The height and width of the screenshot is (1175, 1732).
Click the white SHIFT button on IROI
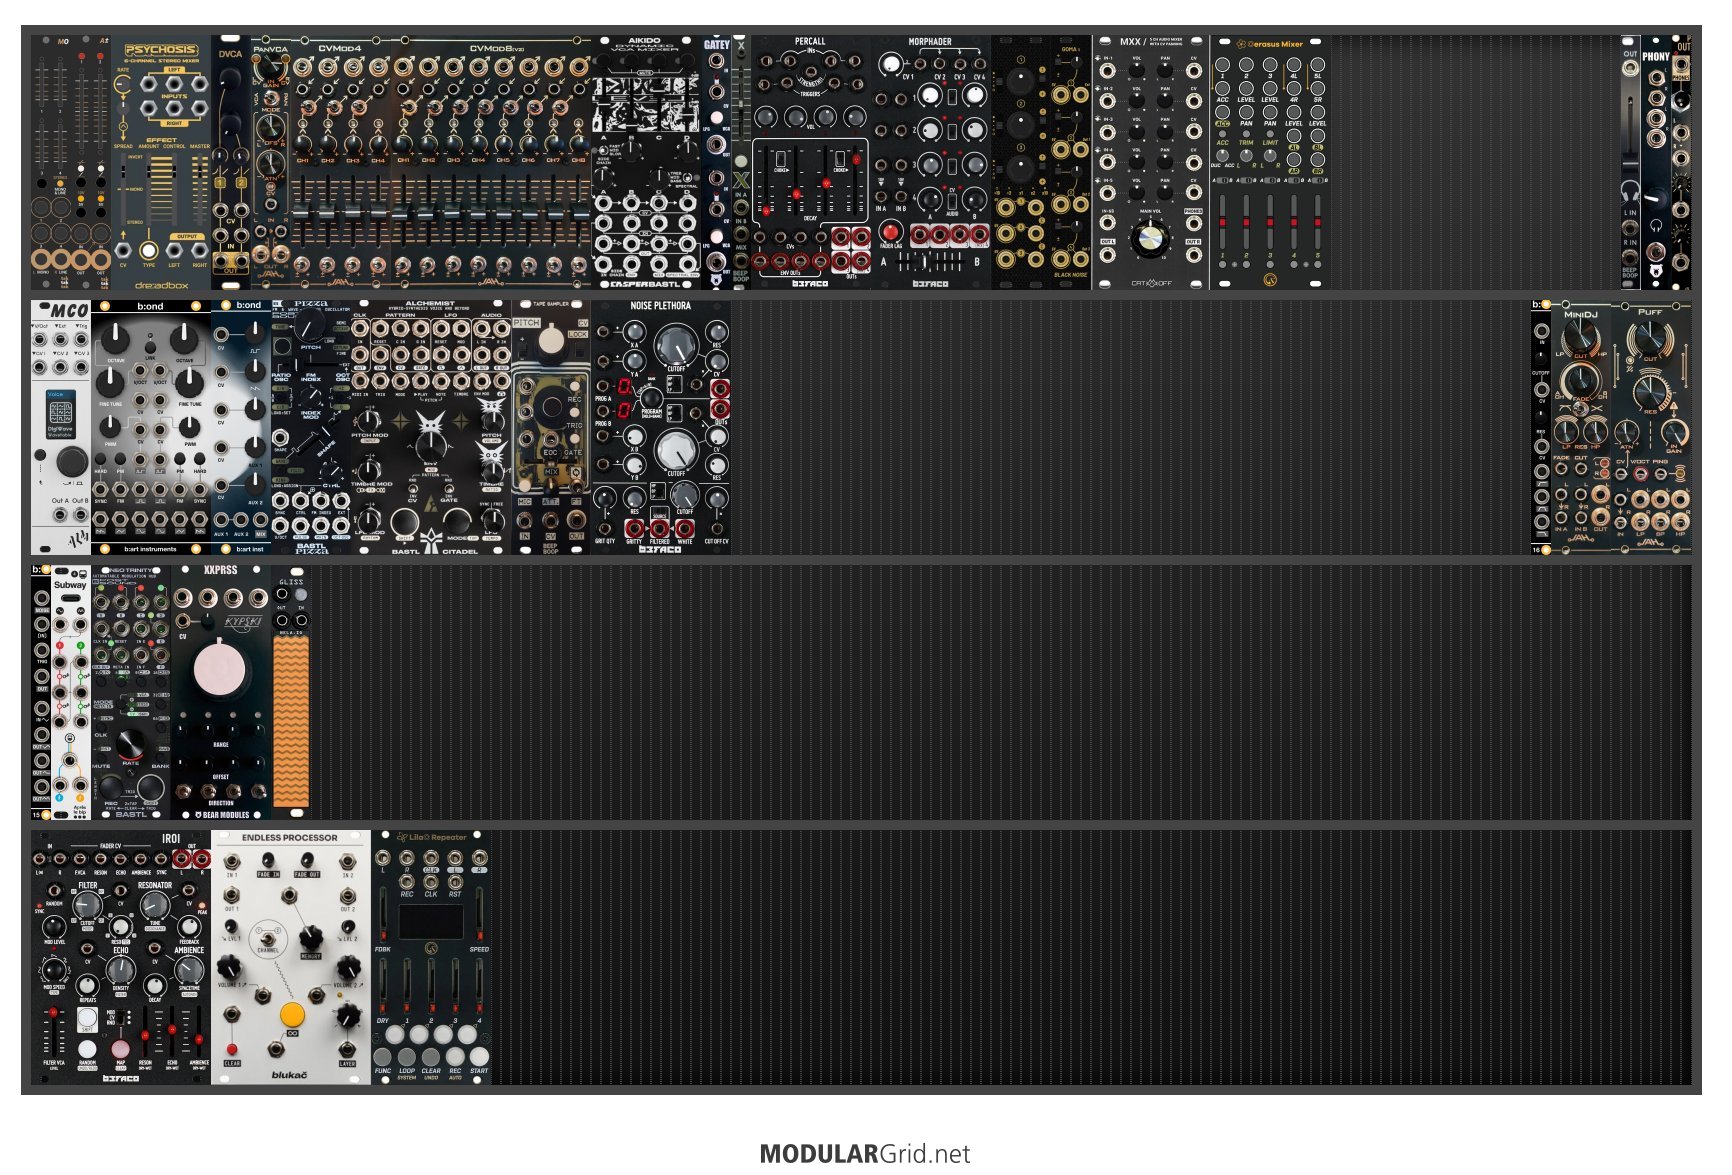87,1018
